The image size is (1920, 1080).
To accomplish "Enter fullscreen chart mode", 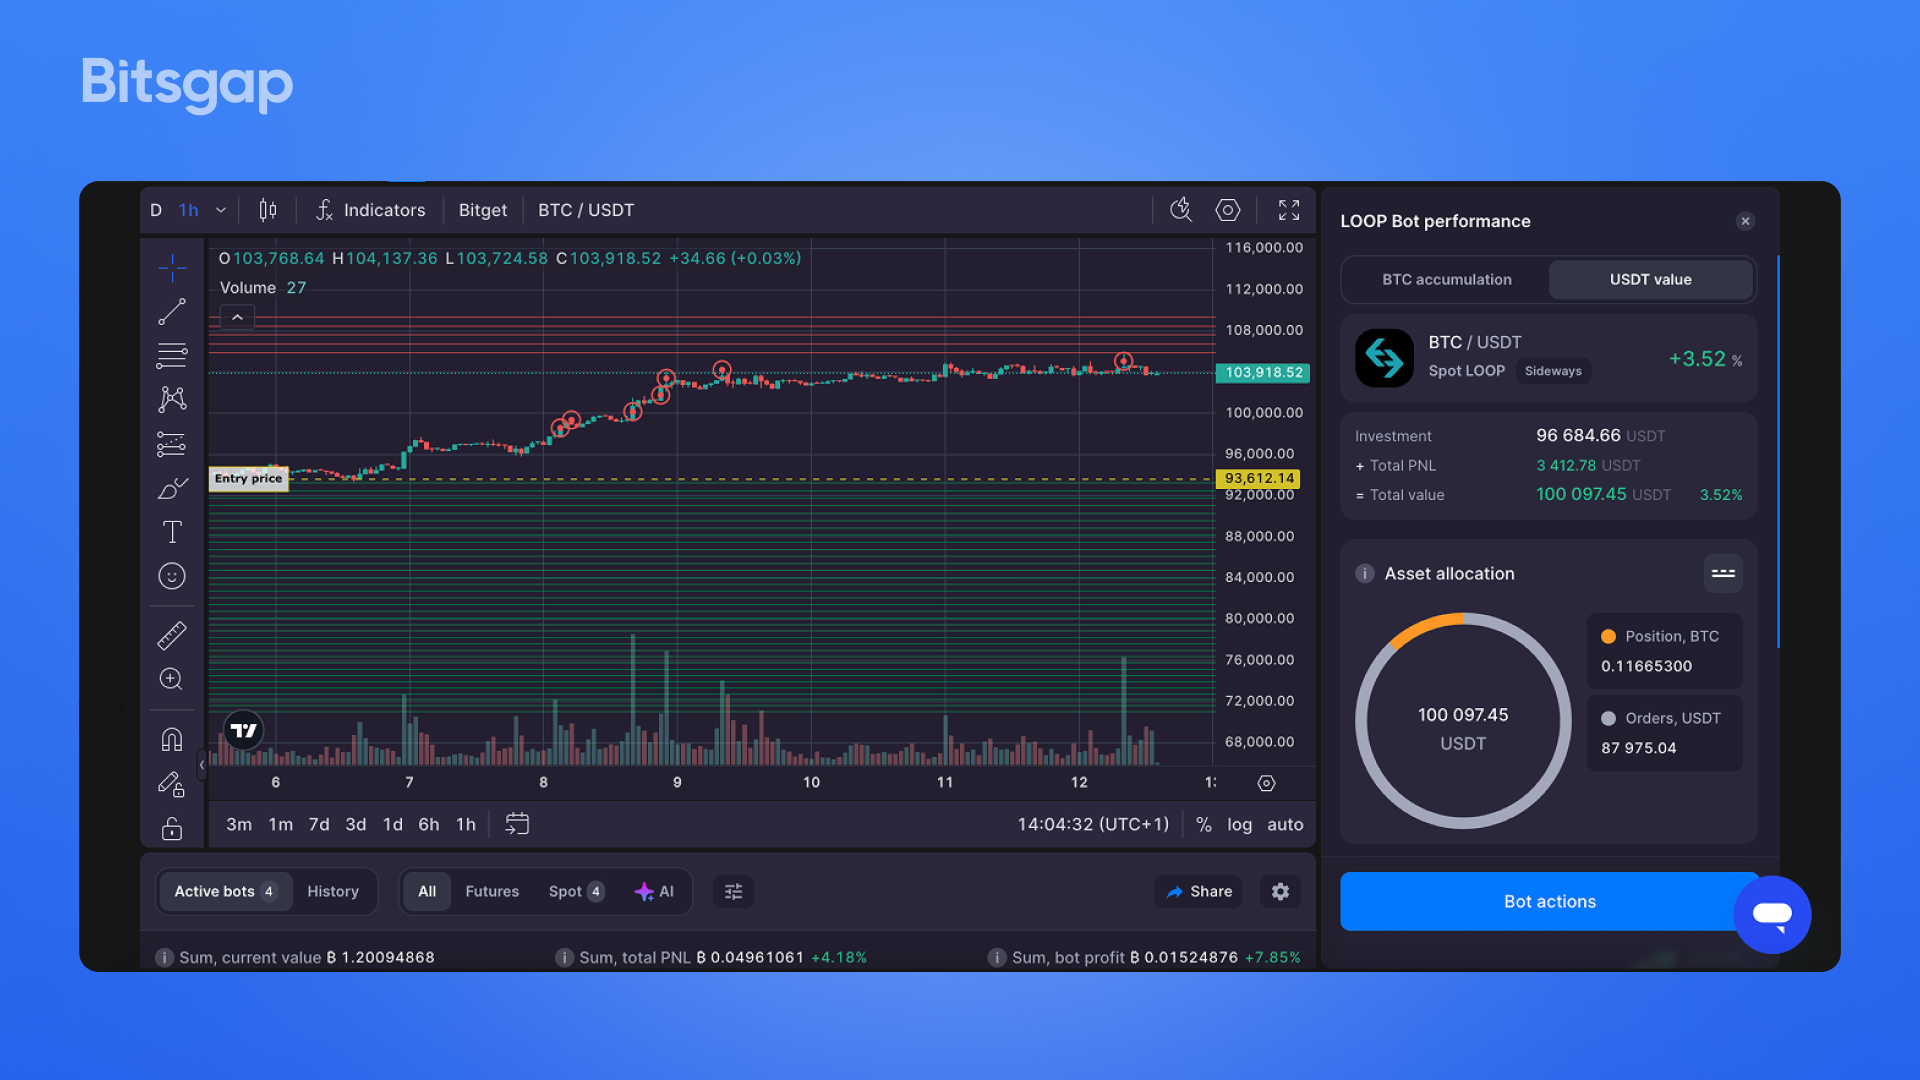I will coord(1289,210).
